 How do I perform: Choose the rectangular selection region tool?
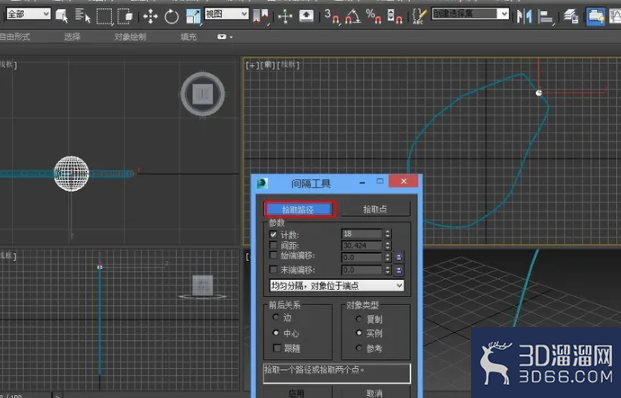(x=104, y=16)
